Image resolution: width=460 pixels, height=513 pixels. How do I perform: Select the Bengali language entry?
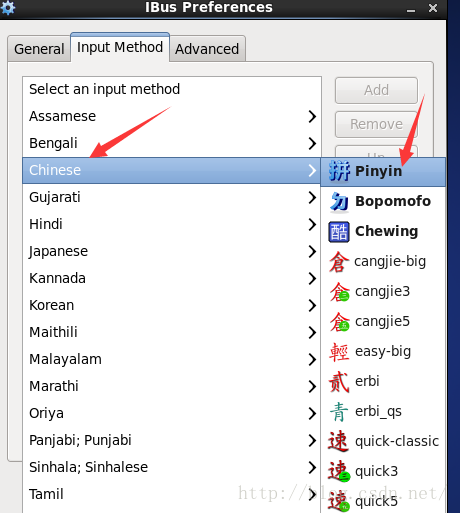(x=172, y=143)
